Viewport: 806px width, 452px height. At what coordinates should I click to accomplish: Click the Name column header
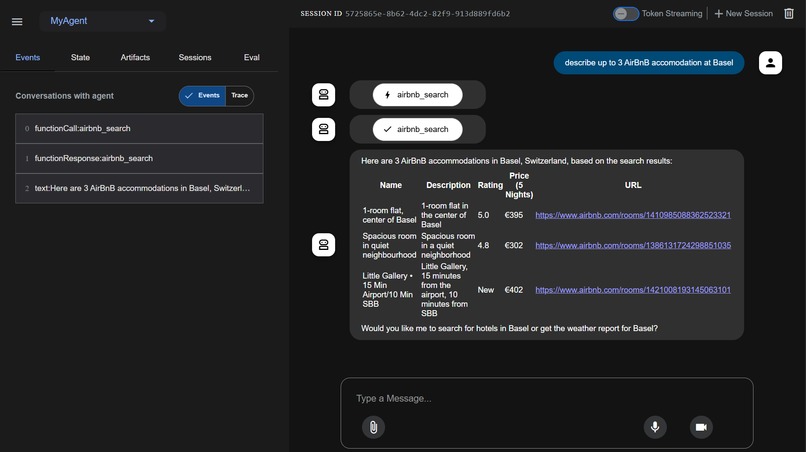pyautogui.click(x=391, y=185)
